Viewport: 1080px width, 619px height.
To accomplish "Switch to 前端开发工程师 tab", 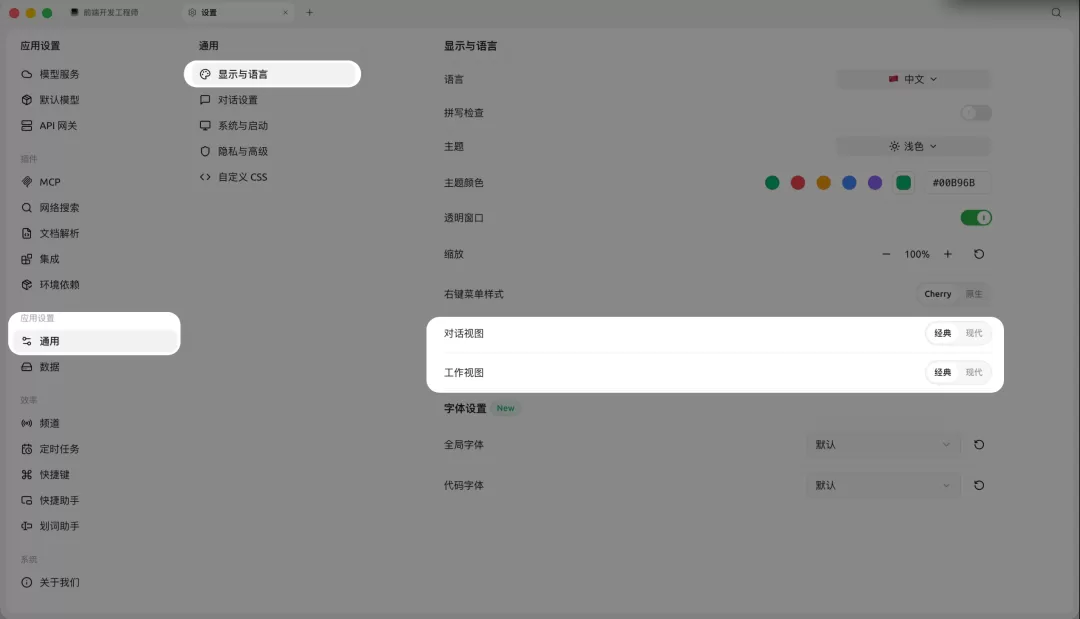I will click(x=118, y=12).
